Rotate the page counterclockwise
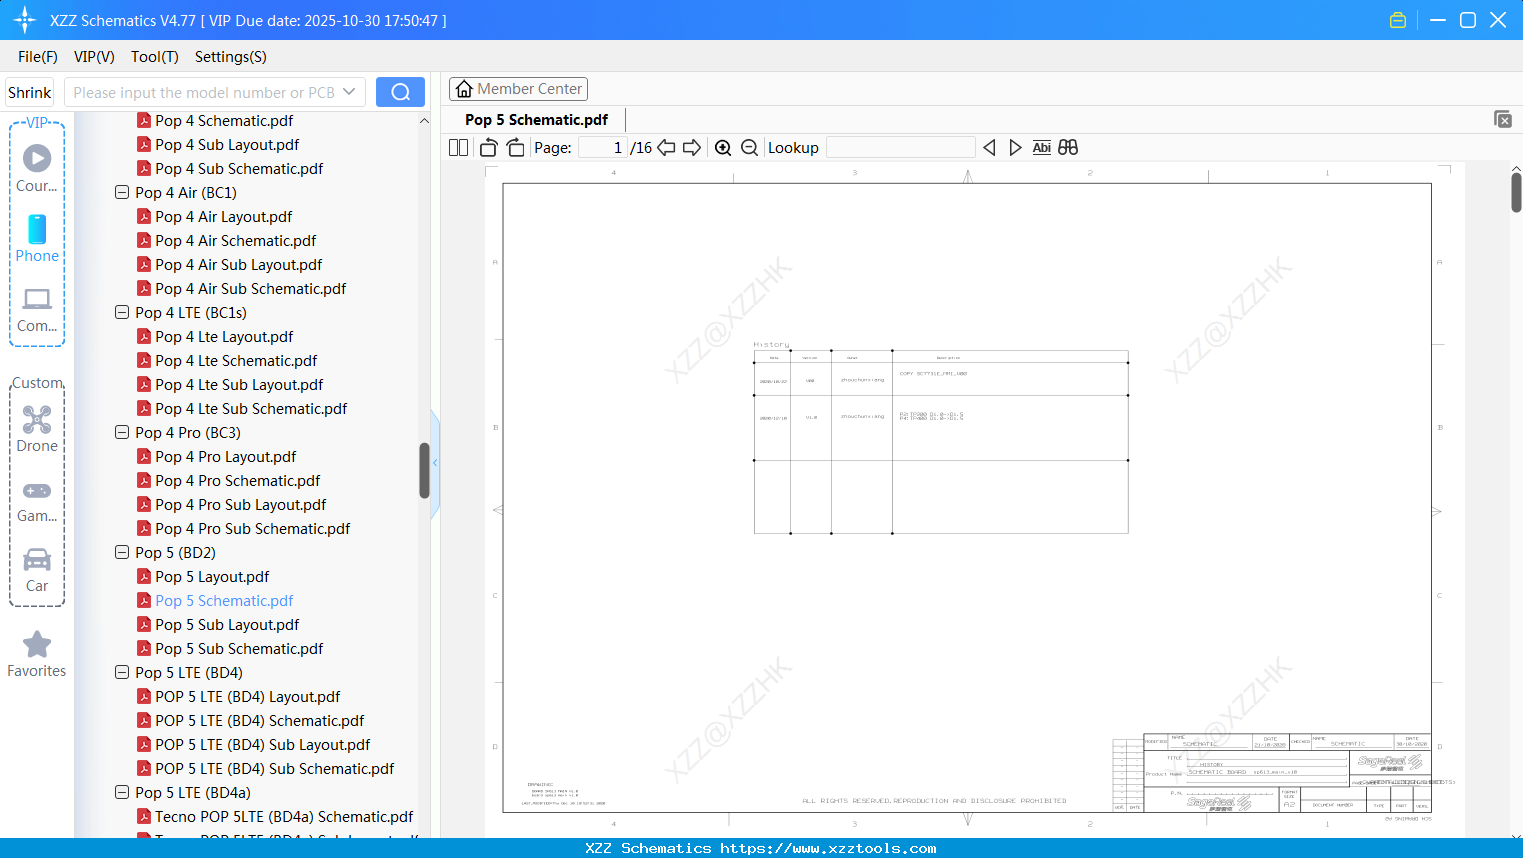This screenshot has height=858, width=1523. coord(488,147)
